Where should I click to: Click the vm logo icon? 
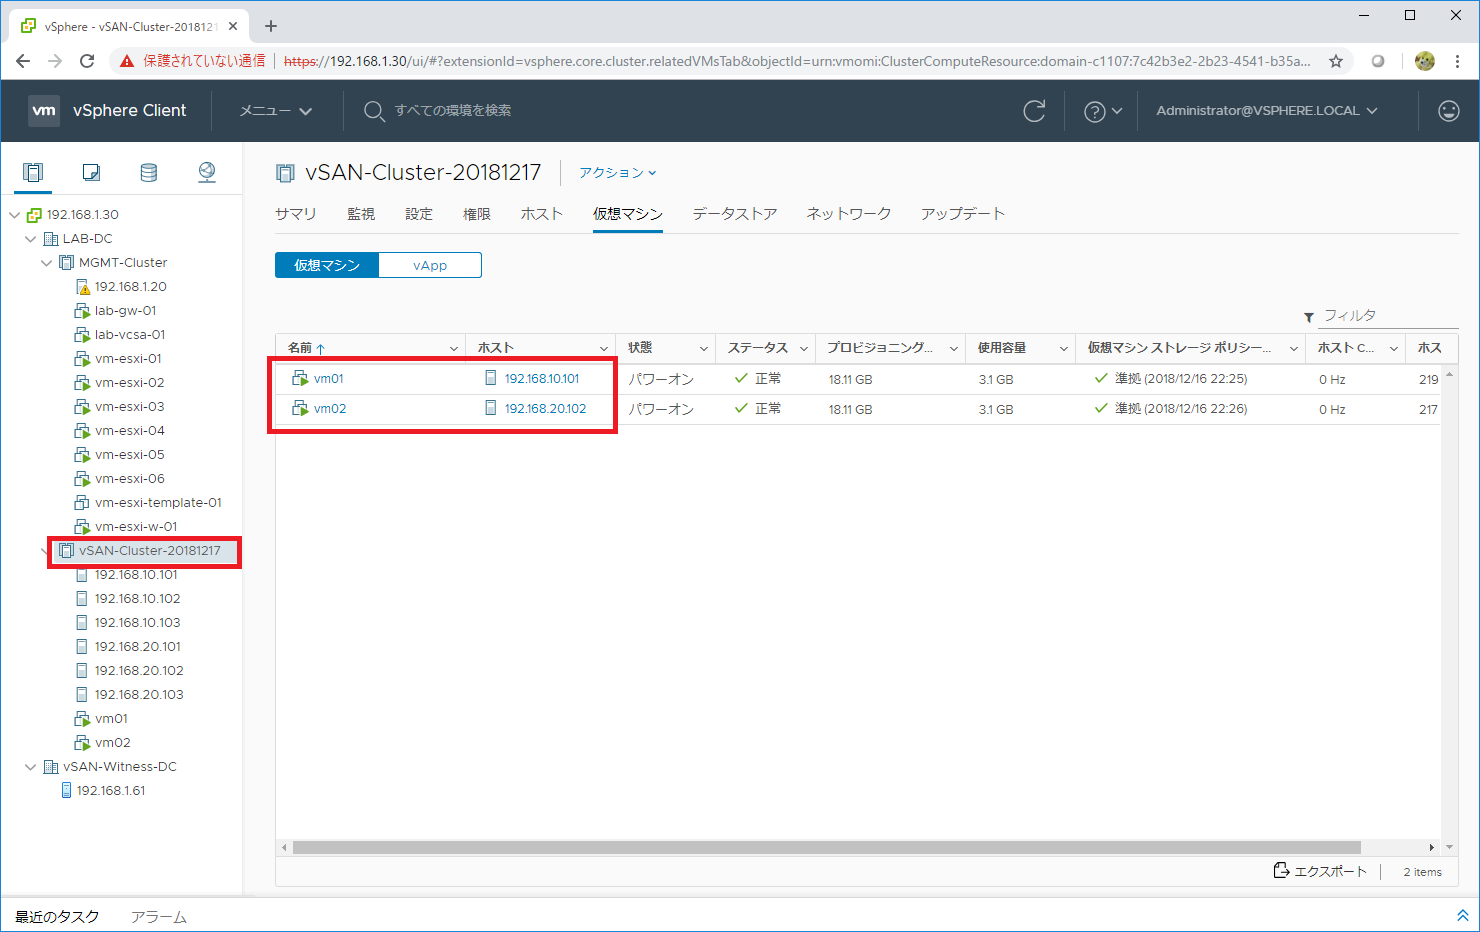point(44,110)
